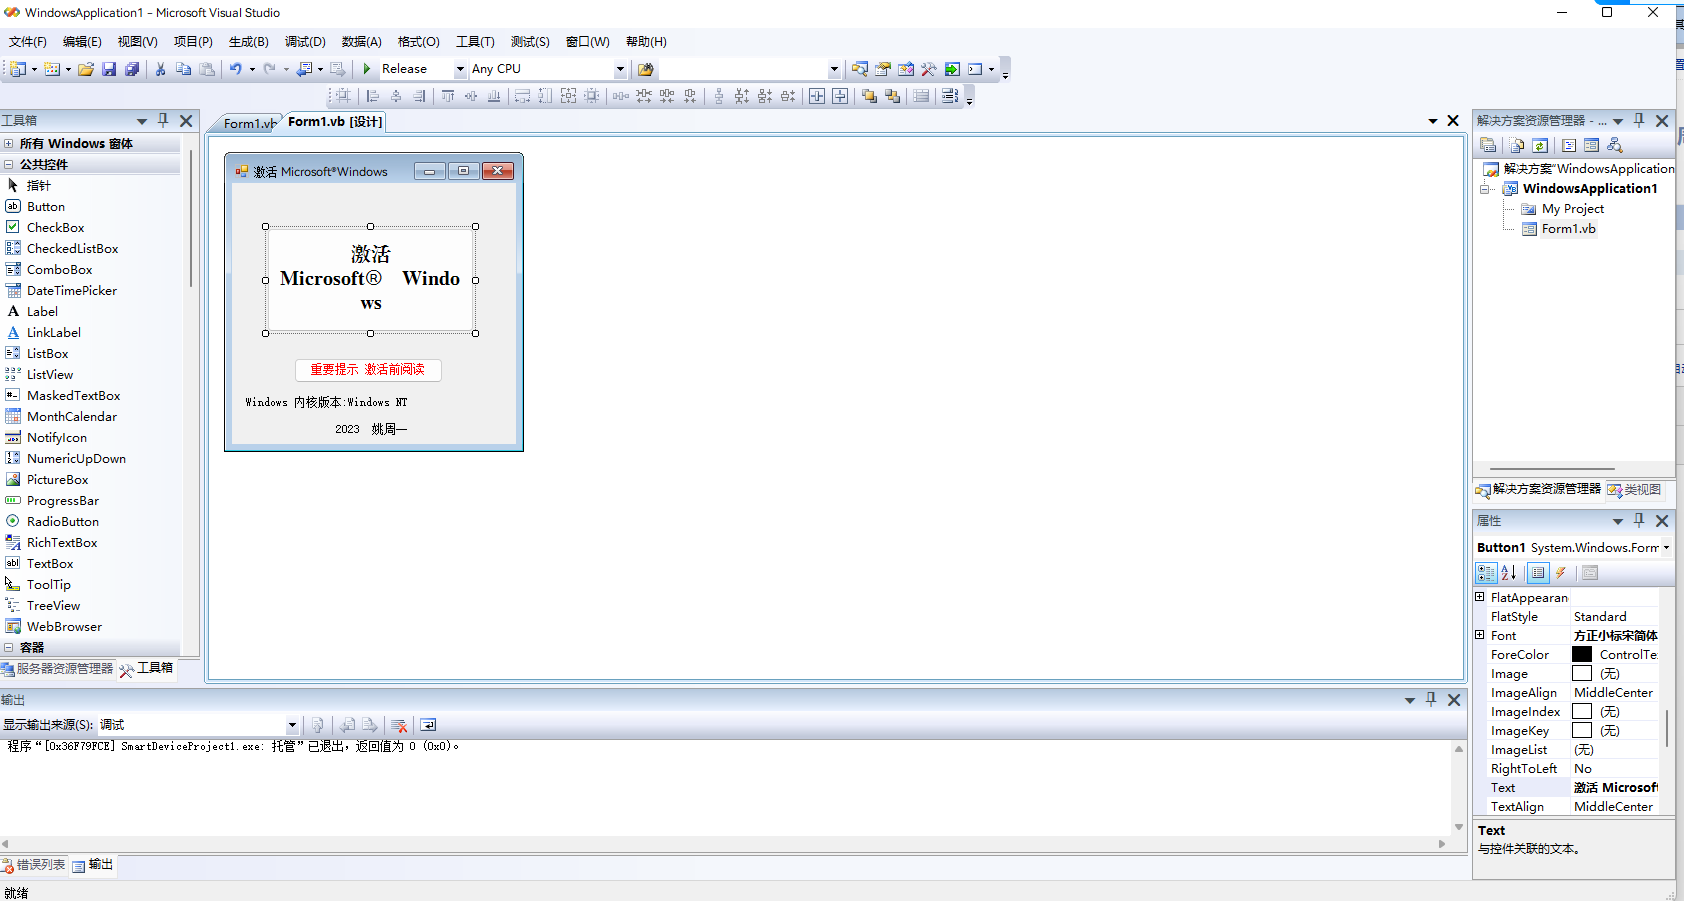Toggle auto-hide pin on the Properties panel
The image size is (1684, 901).
point(1639,520)
